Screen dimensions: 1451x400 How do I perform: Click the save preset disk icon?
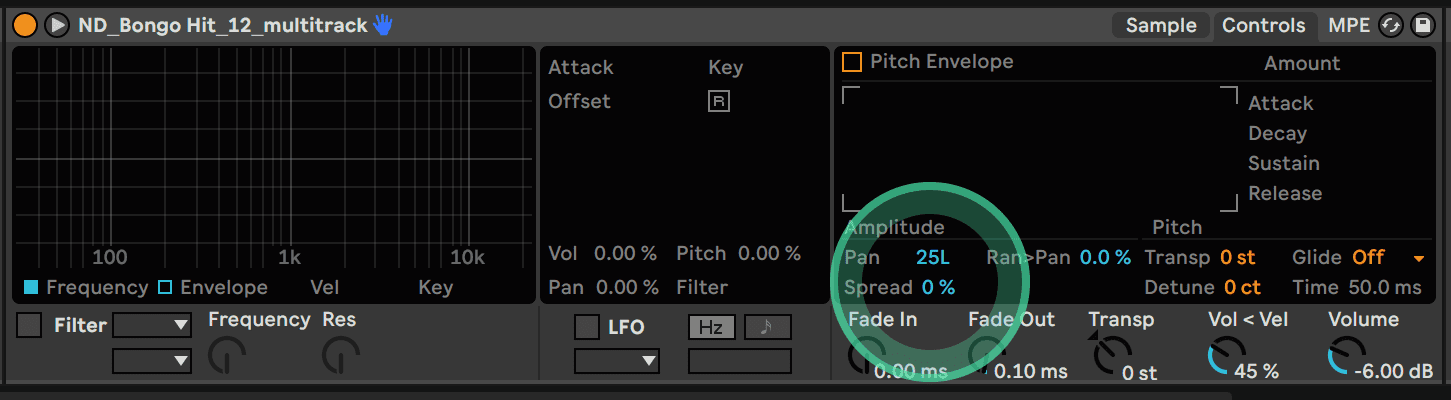pos(1421,25)
